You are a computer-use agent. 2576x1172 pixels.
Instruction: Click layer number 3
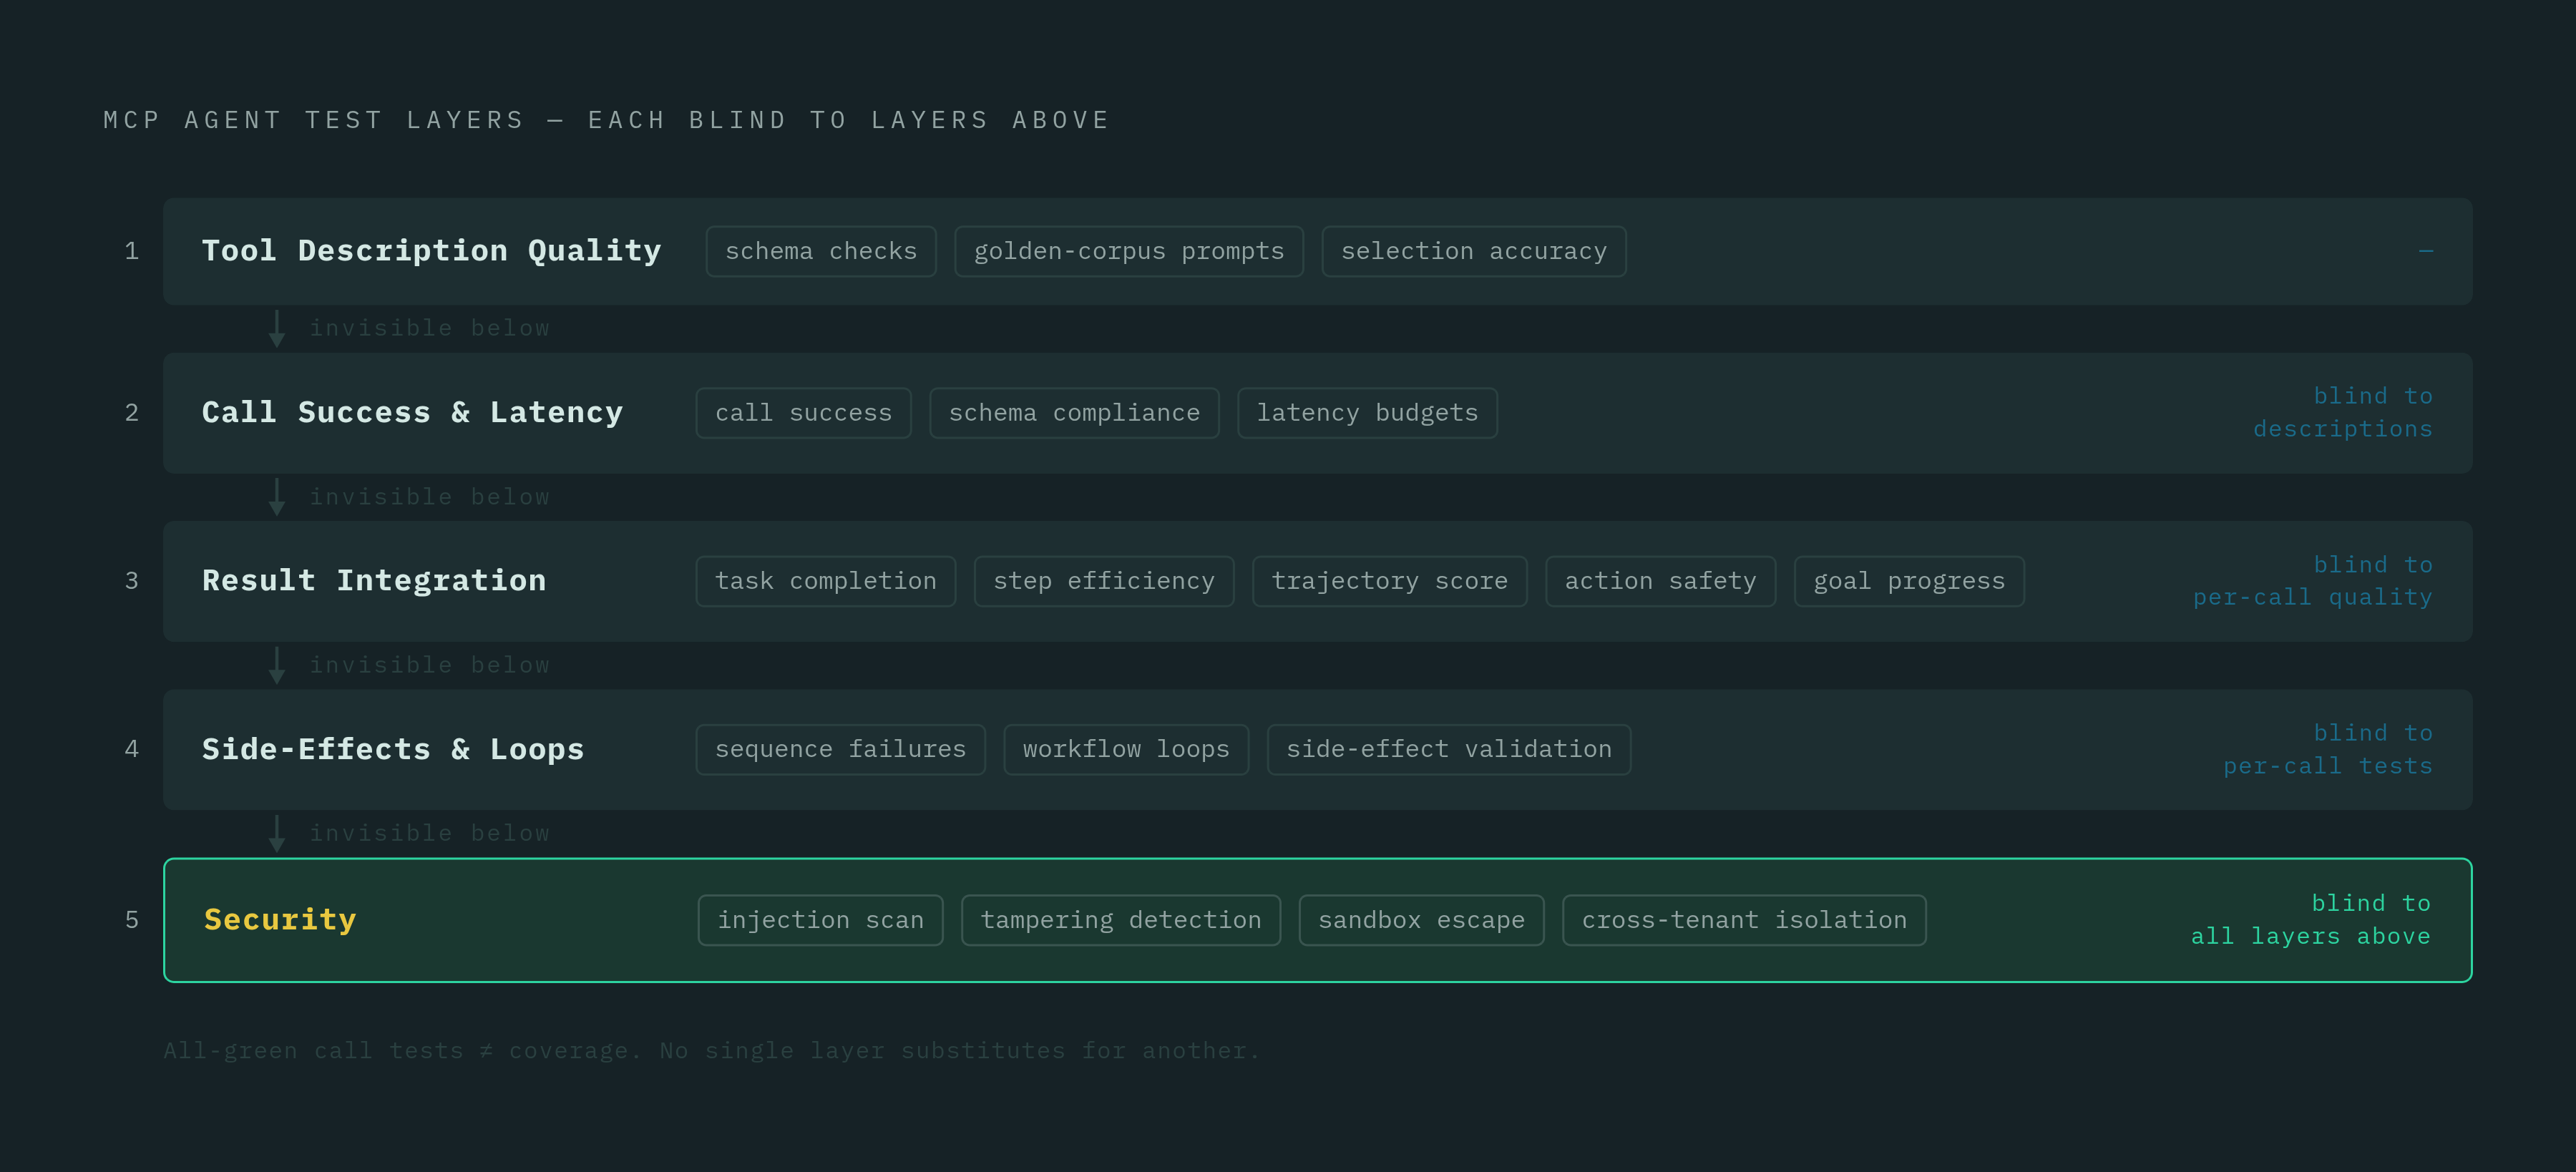coord(132,581)
